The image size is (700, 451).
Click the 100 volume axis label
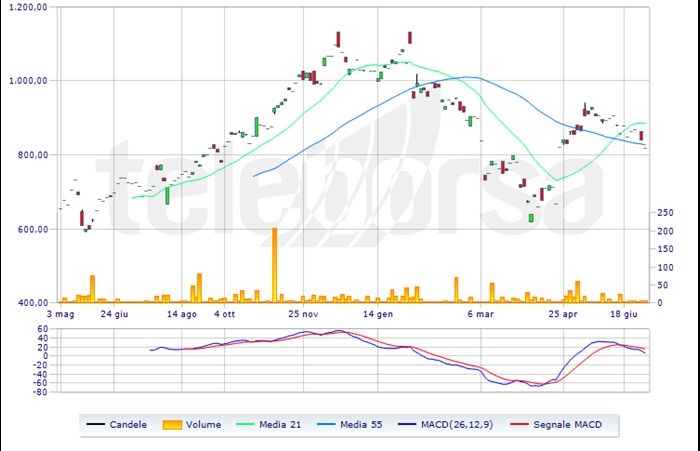coord(665,267)
